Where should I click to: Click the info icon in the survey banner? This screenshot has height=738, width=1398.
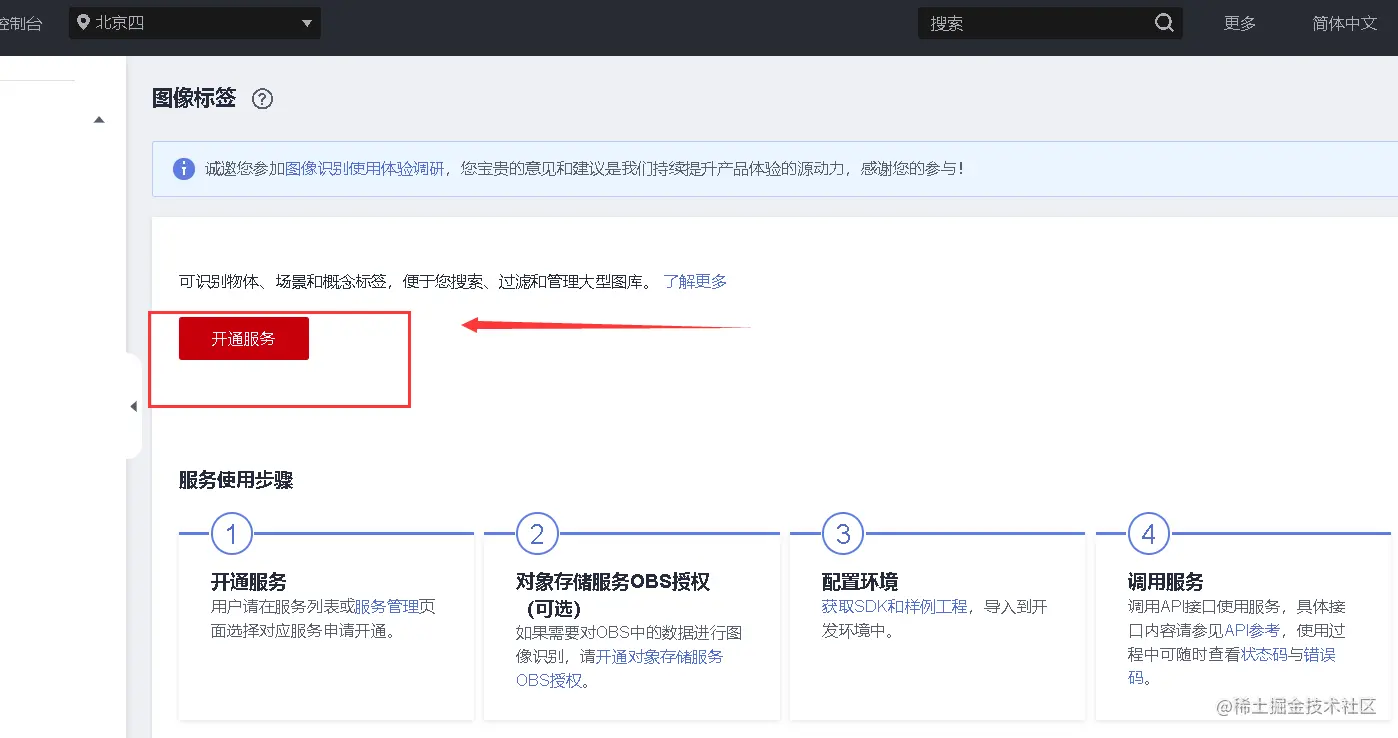pyautogui.click(x=184, y=168)
